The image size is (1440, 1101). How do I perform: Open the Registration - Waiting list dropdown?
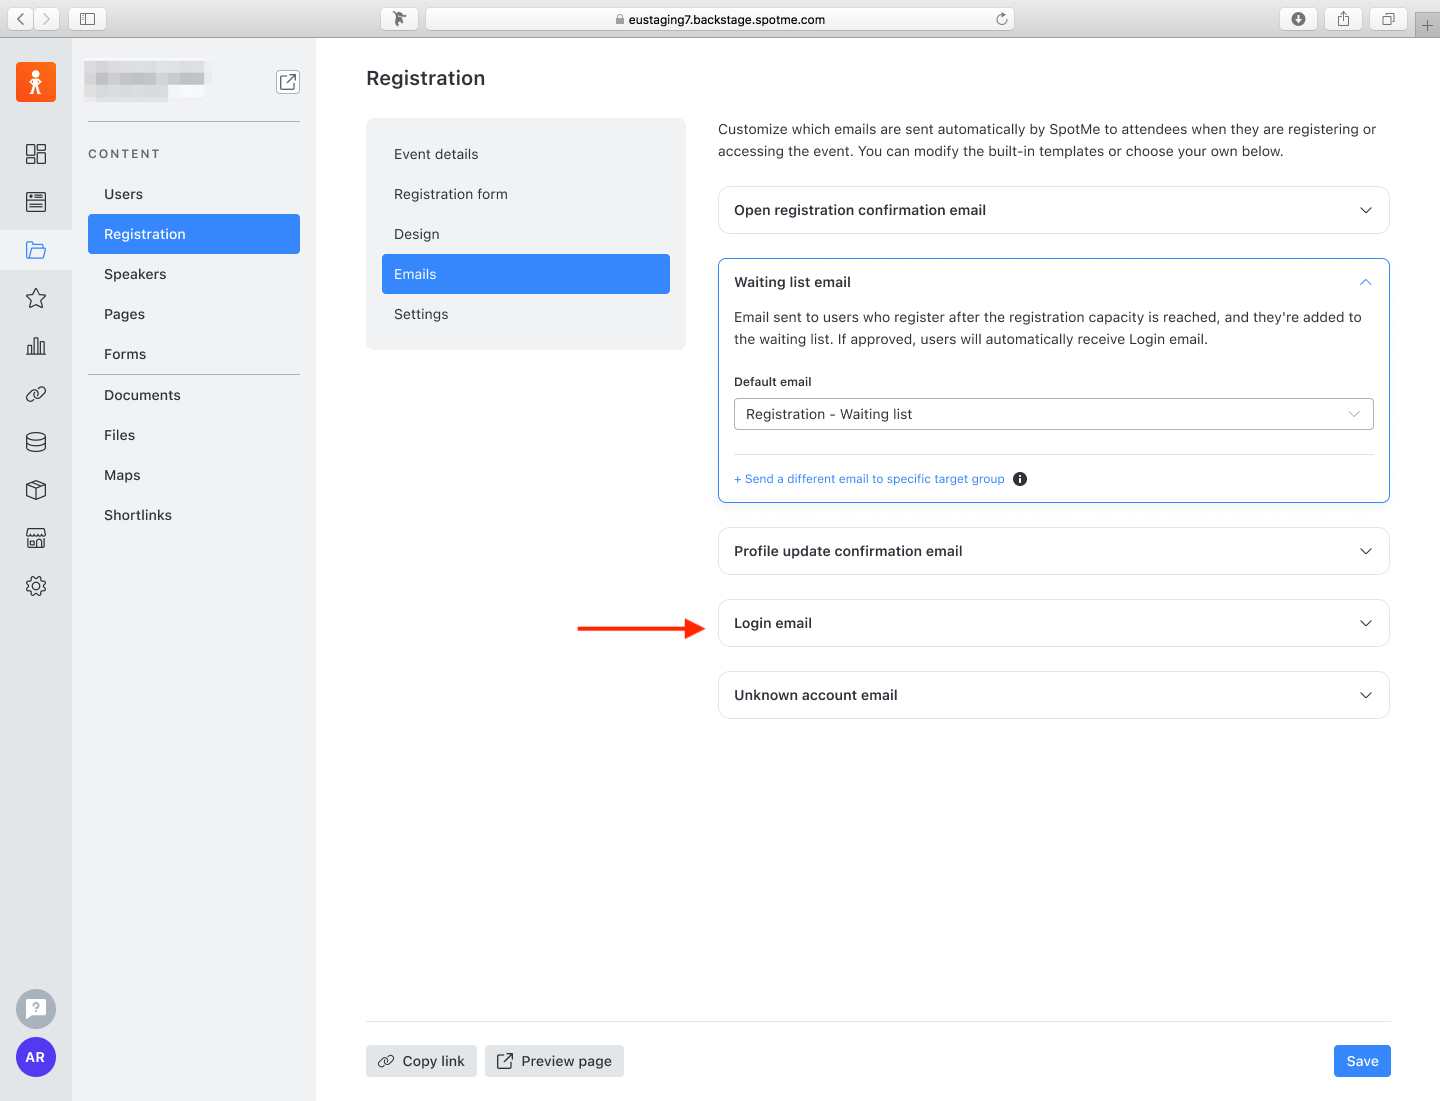click(1054, 414)
